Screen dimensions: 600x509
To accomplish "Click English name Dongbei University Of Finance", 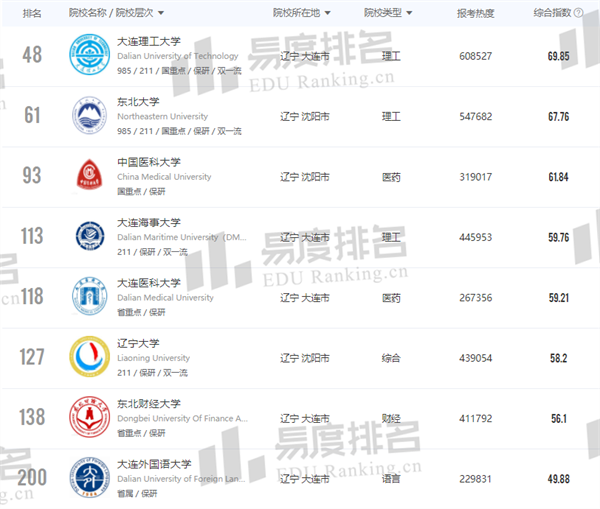I will click(x=183, y=419).
